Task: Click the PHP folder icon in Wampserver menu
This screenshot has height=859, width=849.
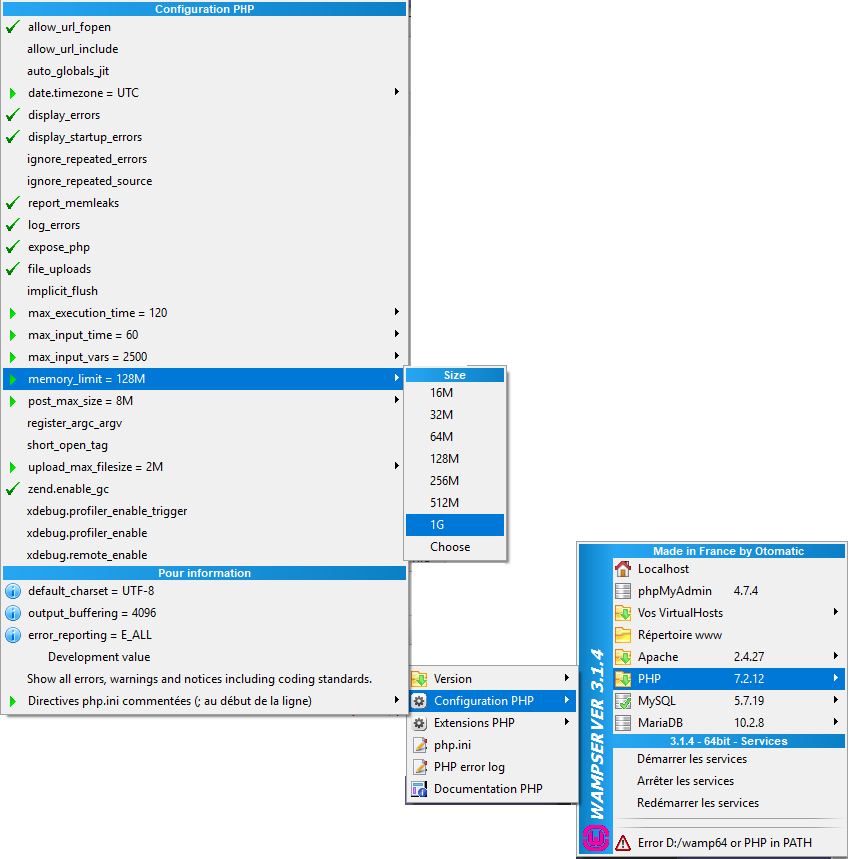Action: (623, 679)
